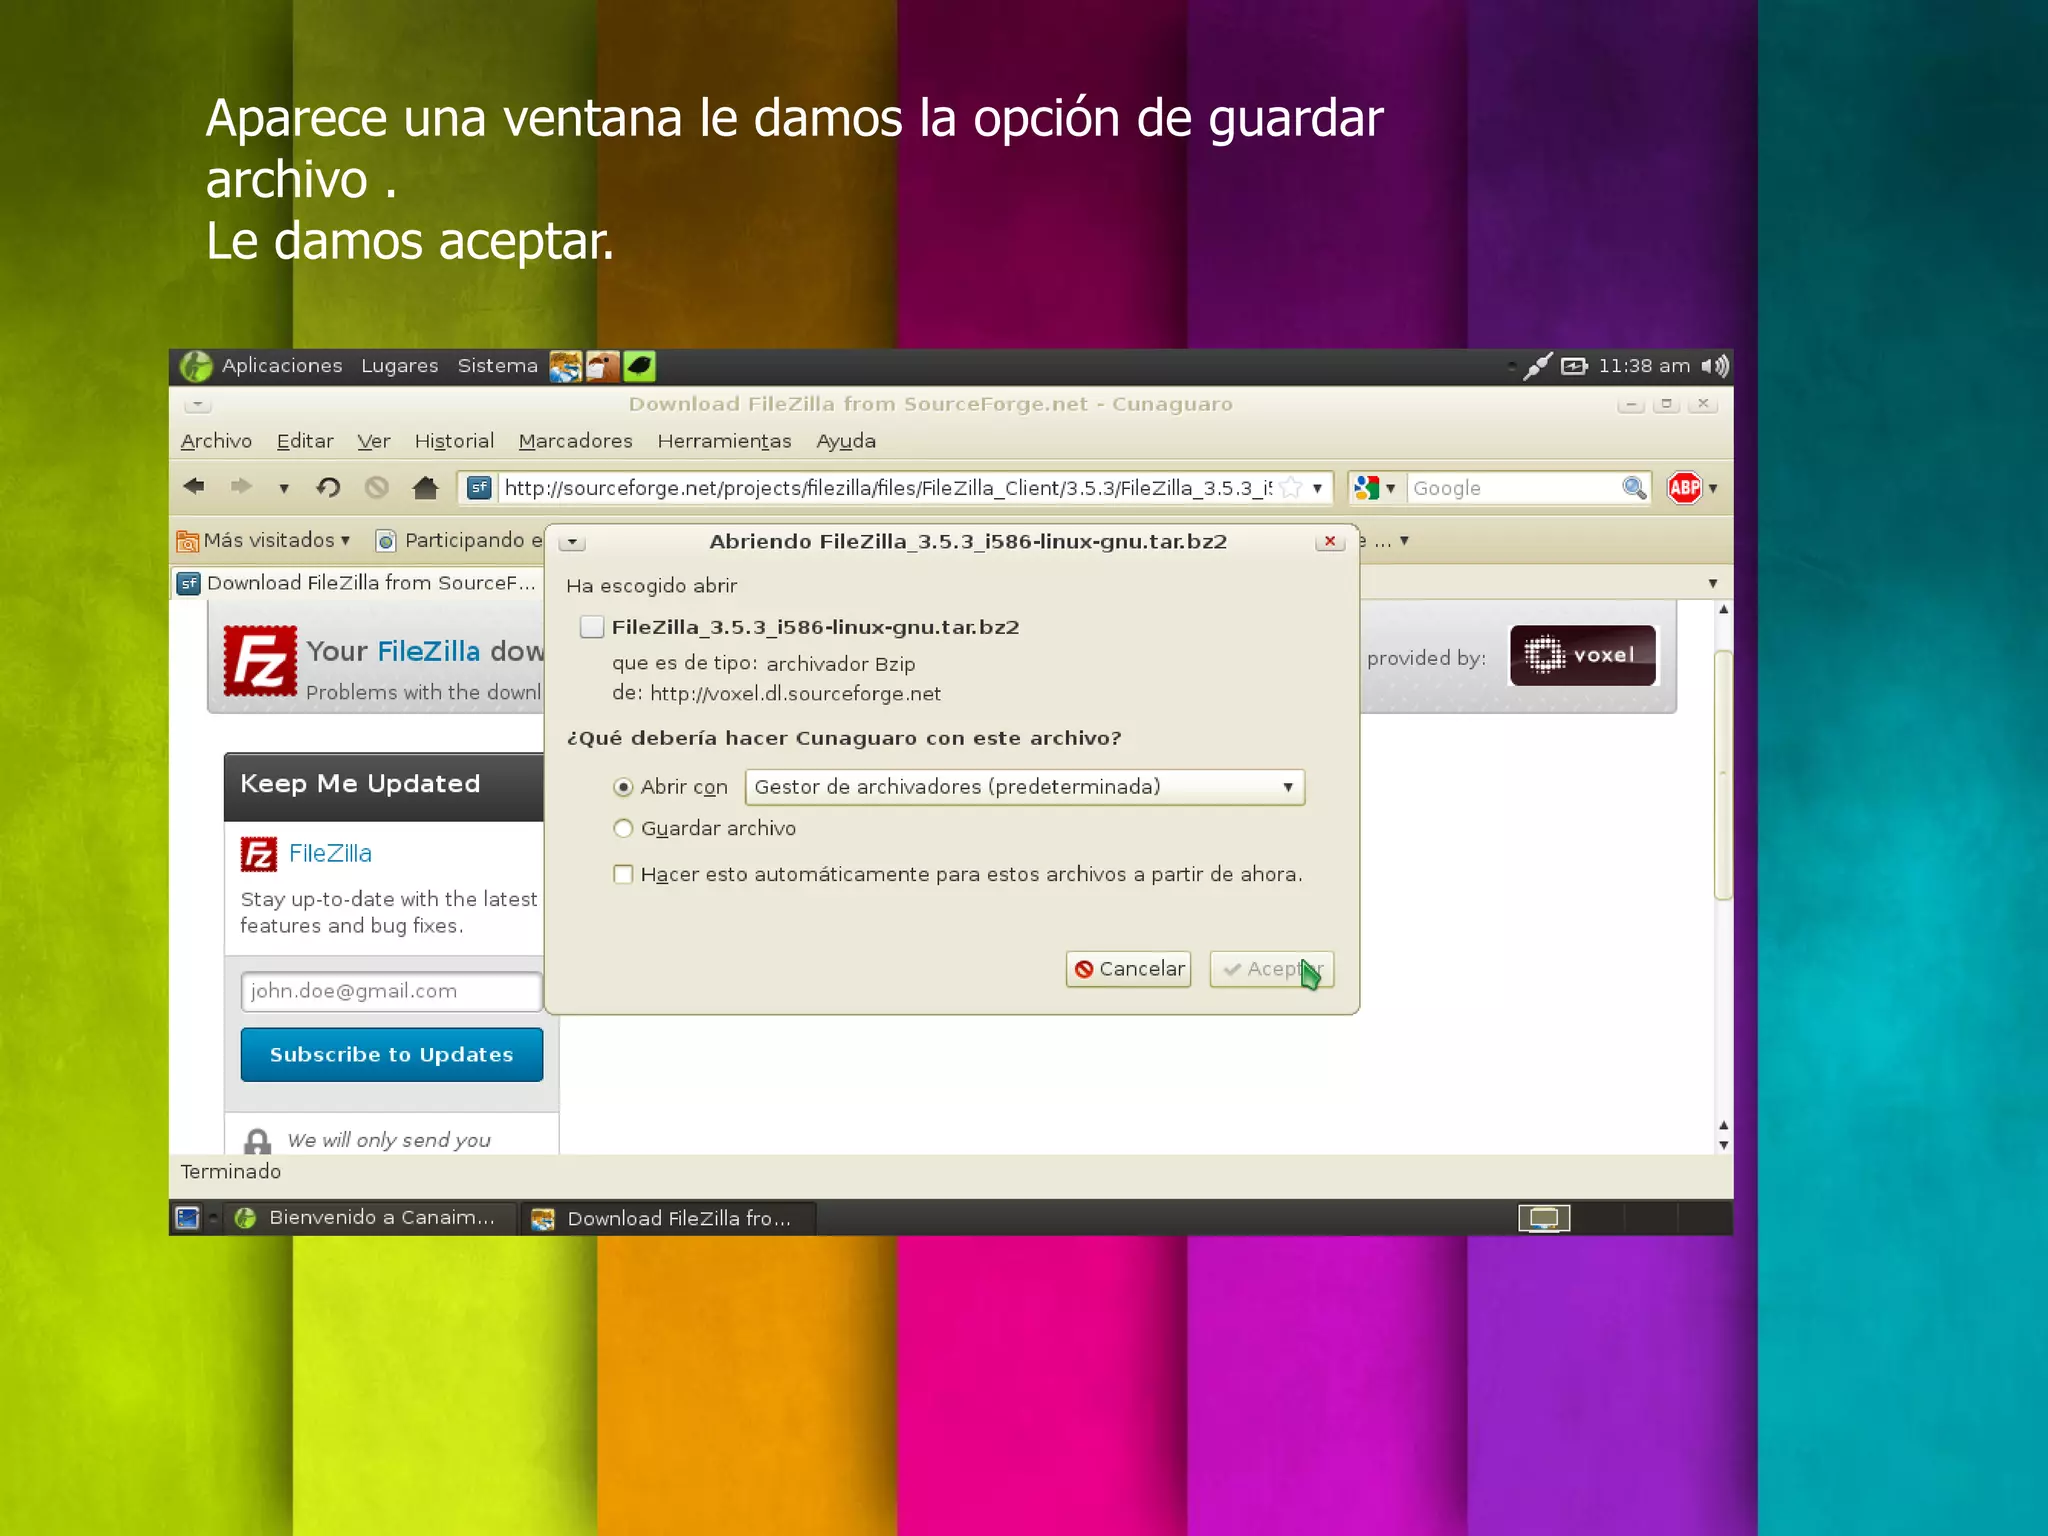Viewport: 2048px width, 1536px height.
Task: Open the Canaima main menu logo
Action: pos(197,366)
